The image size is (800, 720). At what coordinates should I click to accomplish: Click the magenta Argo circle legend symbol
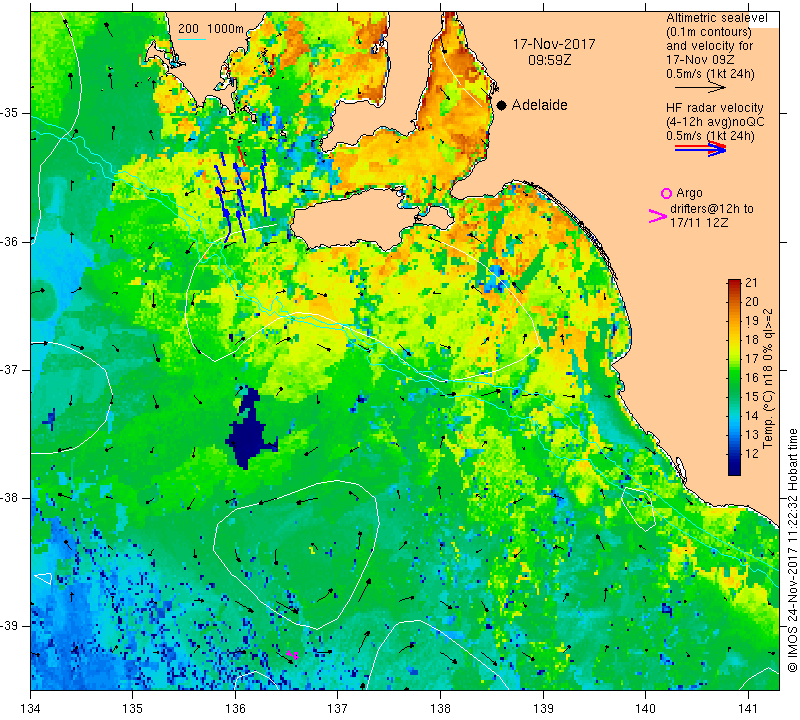coord(666,193)
